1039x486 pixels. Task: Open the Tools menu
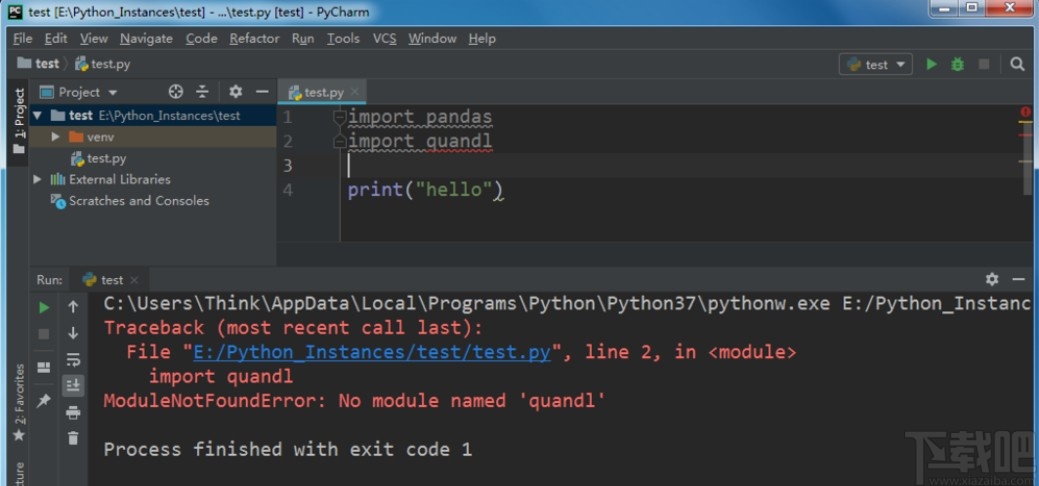[x=343, y=38]
